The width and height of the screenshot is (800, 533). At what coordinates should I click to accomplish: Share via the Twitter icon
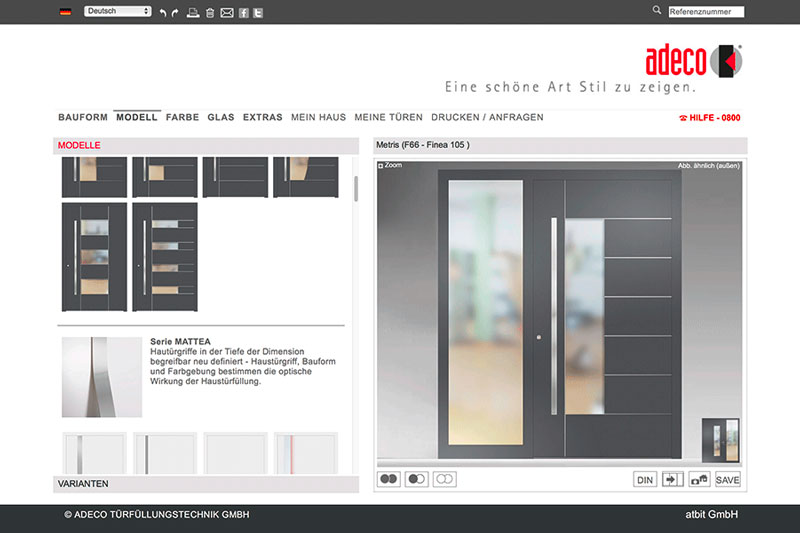click(257, 12)
